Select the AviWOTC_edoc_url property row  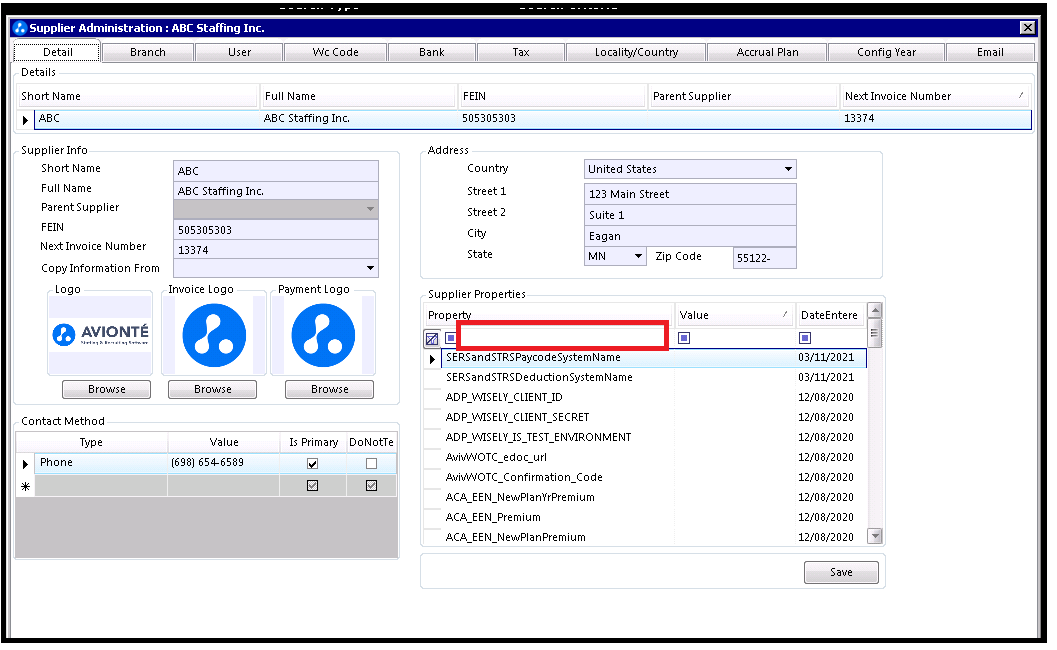point(645,457)
